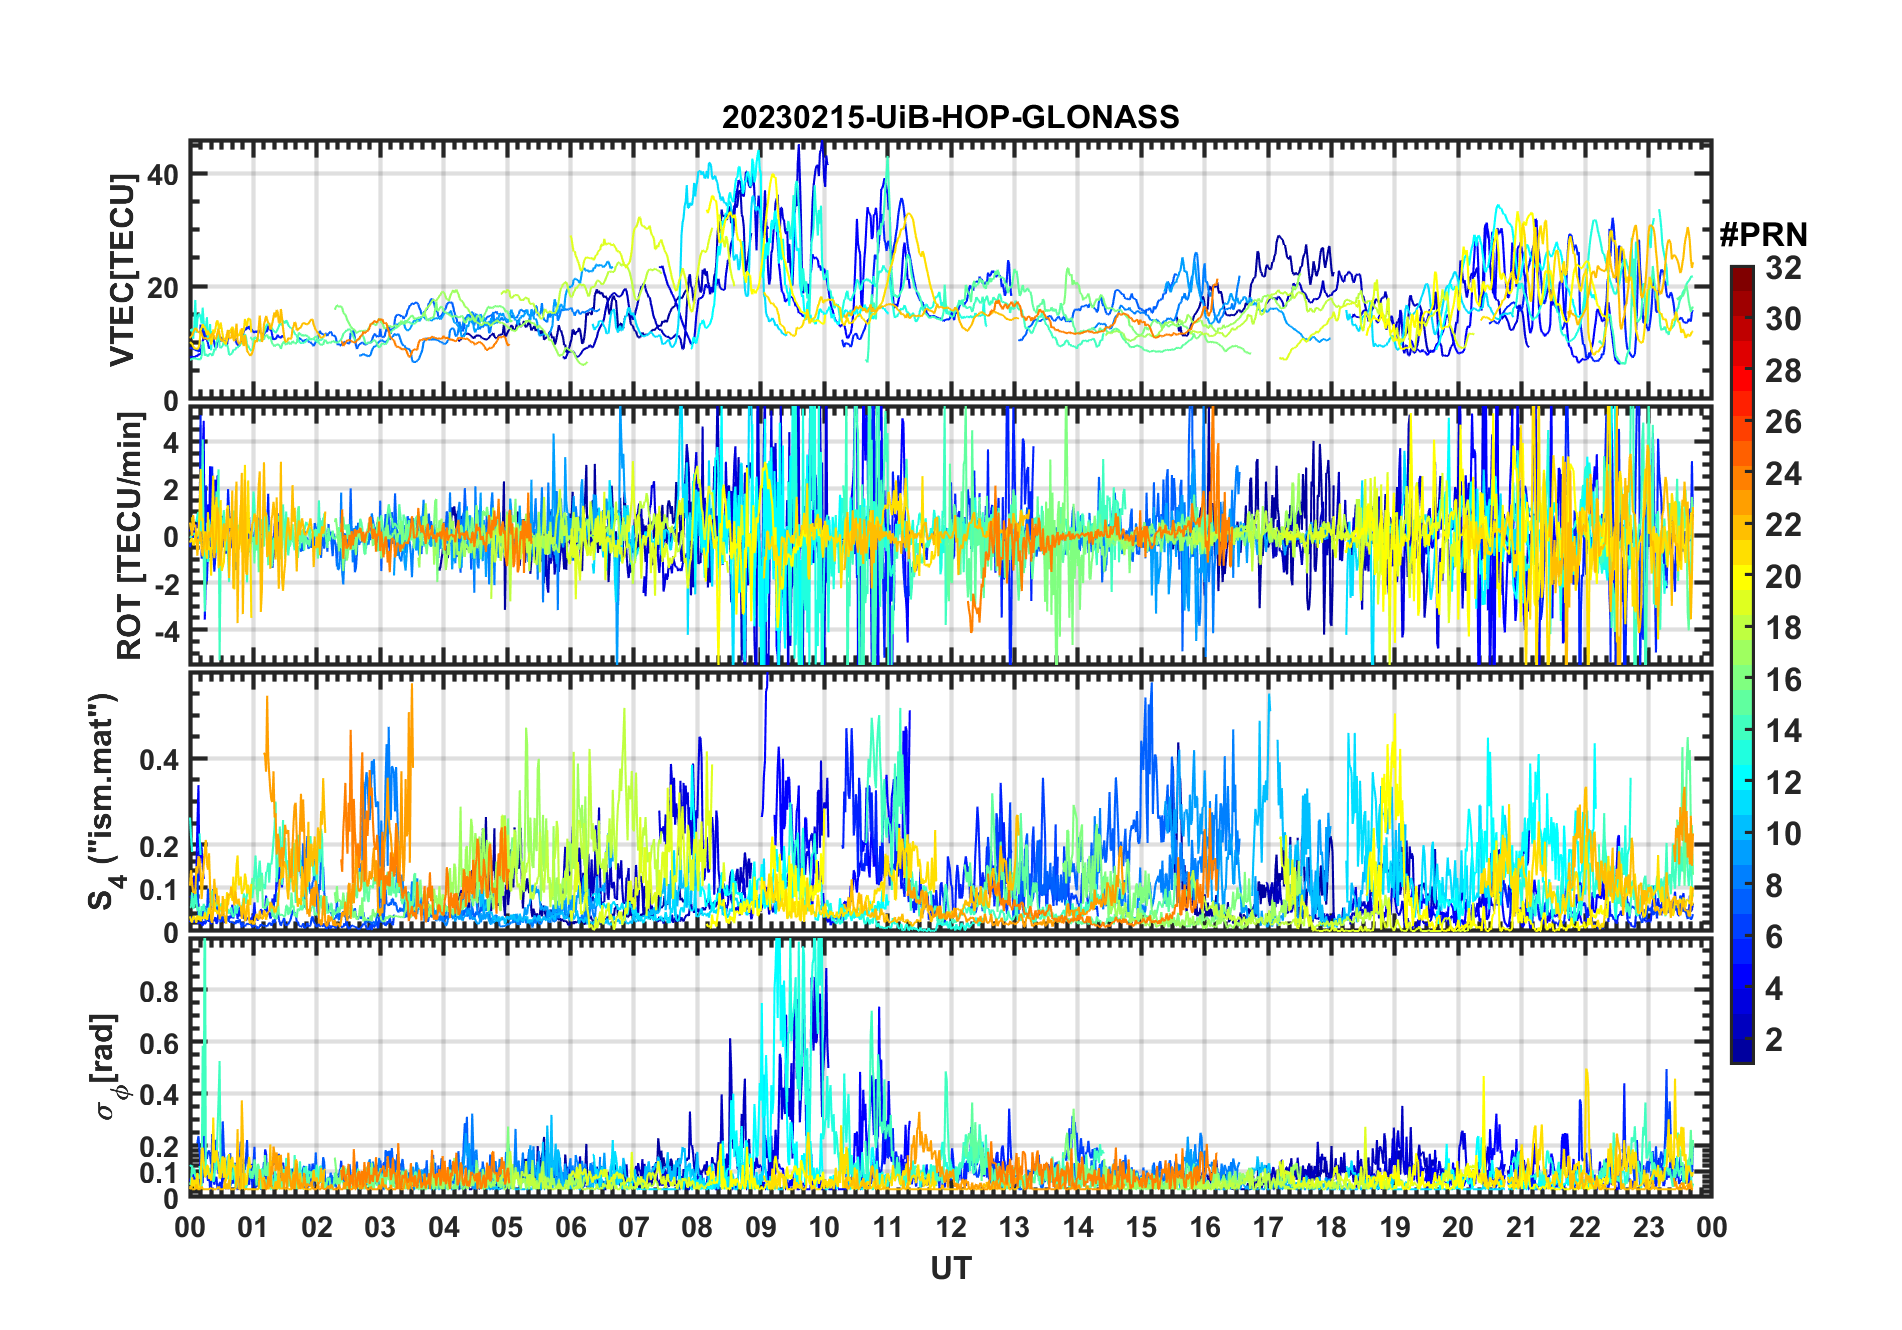Select colorbar tick label "26"
Screen dimensions: 1902x1330
click(x=1783, y=422)
